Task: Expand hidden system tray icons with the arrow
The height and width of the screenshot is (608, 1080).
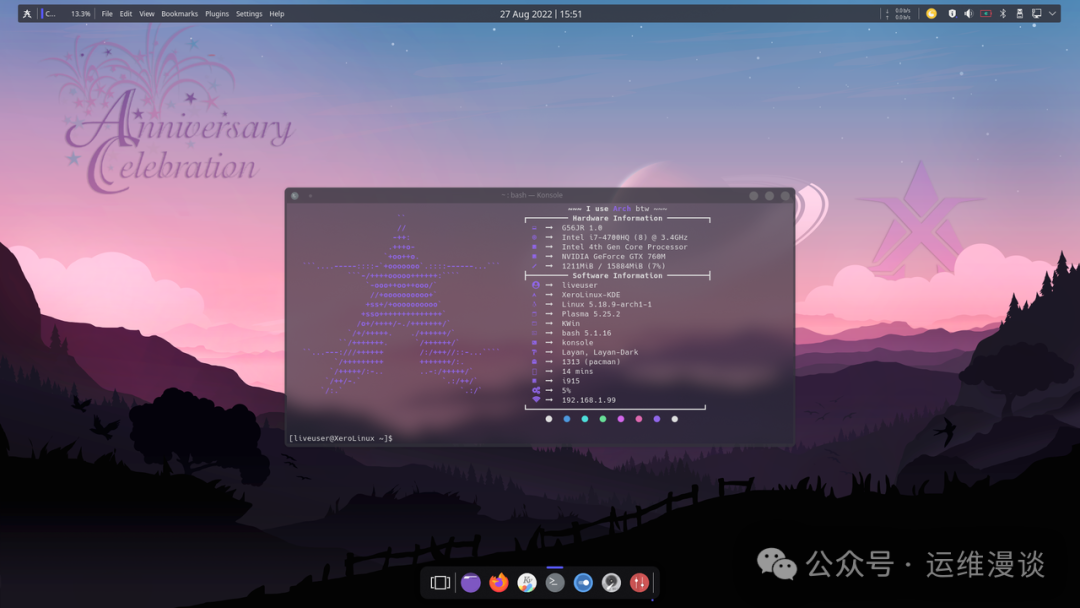Action: pos(1052,13)
